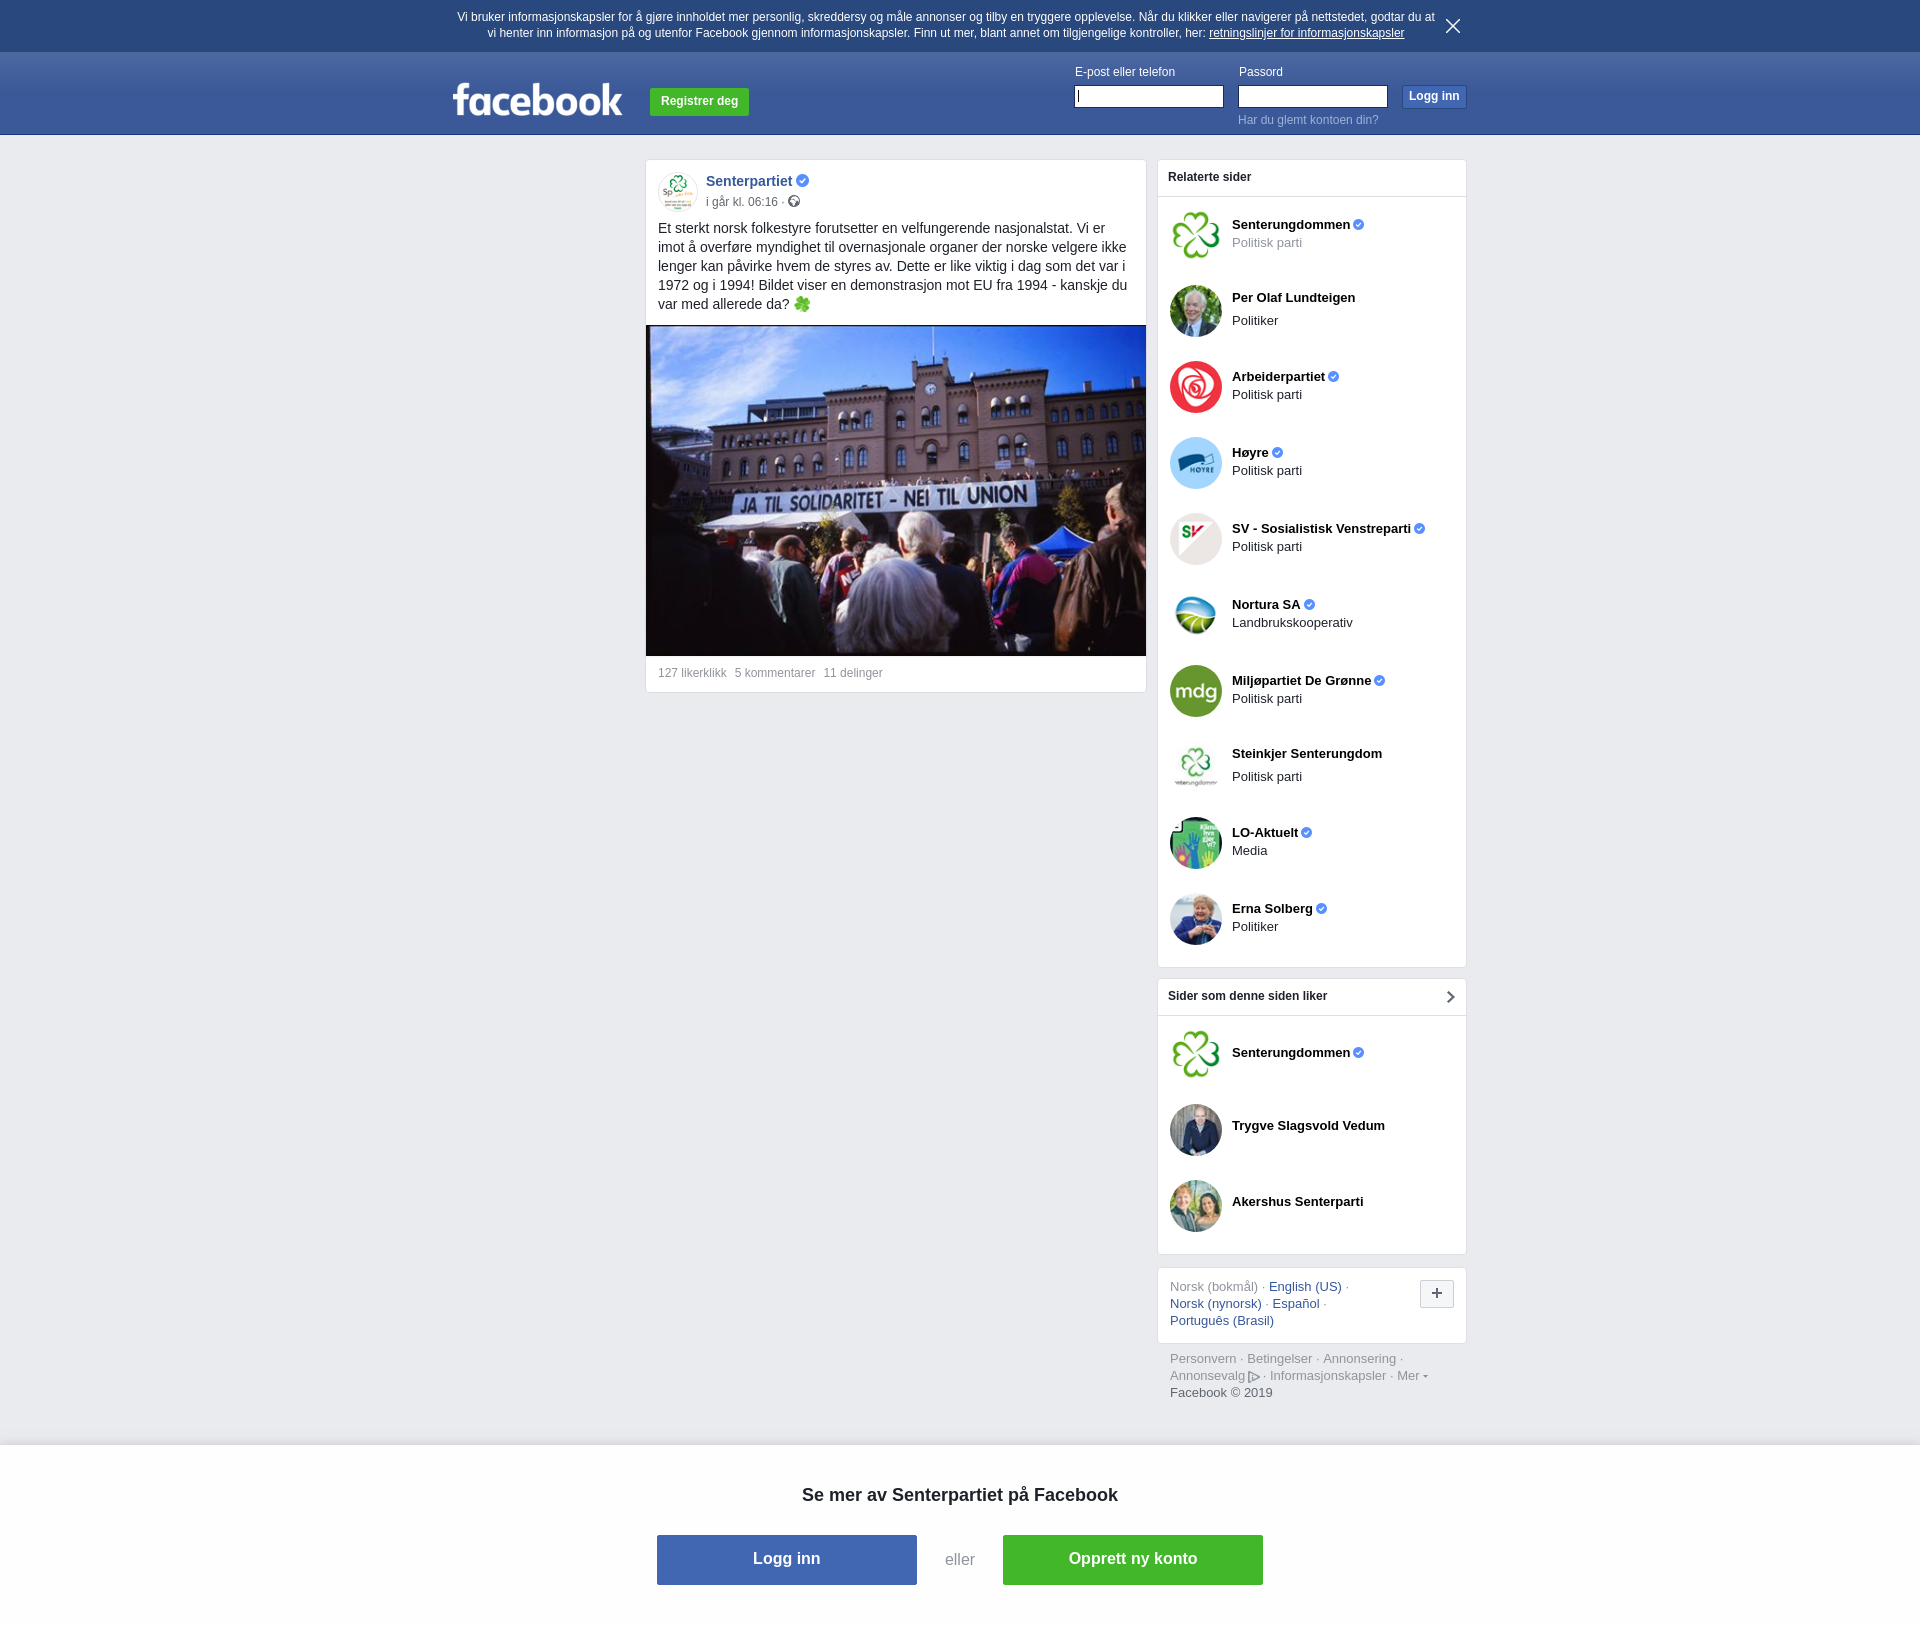Close the cookie notice banner
This screenshot has height=1625, width=1920.
[x=1453, y=26]
